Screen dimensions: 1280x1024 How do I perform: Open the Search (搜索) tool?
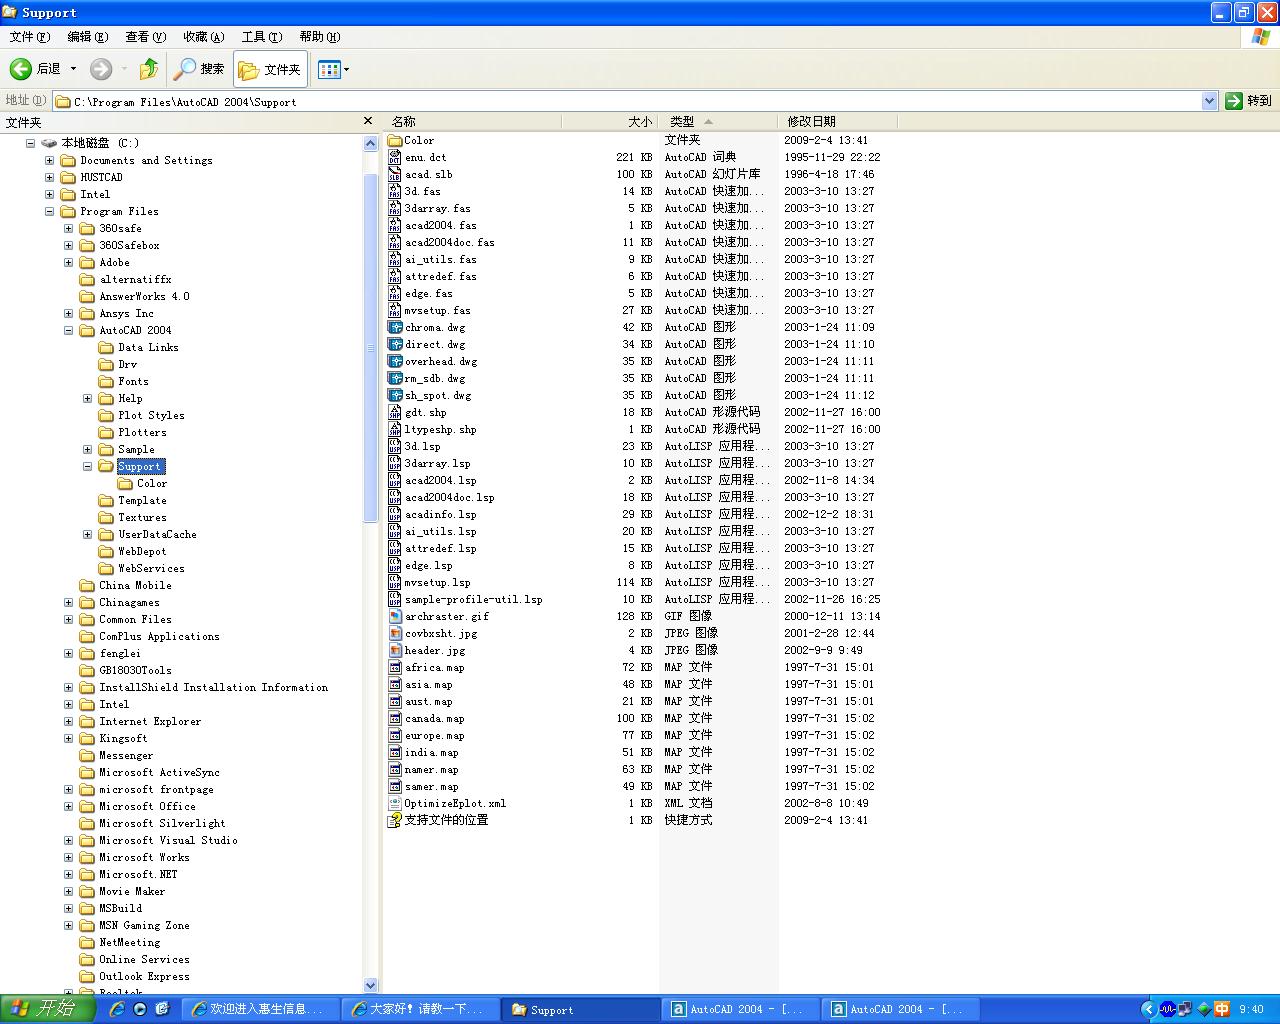click(199, 69)
